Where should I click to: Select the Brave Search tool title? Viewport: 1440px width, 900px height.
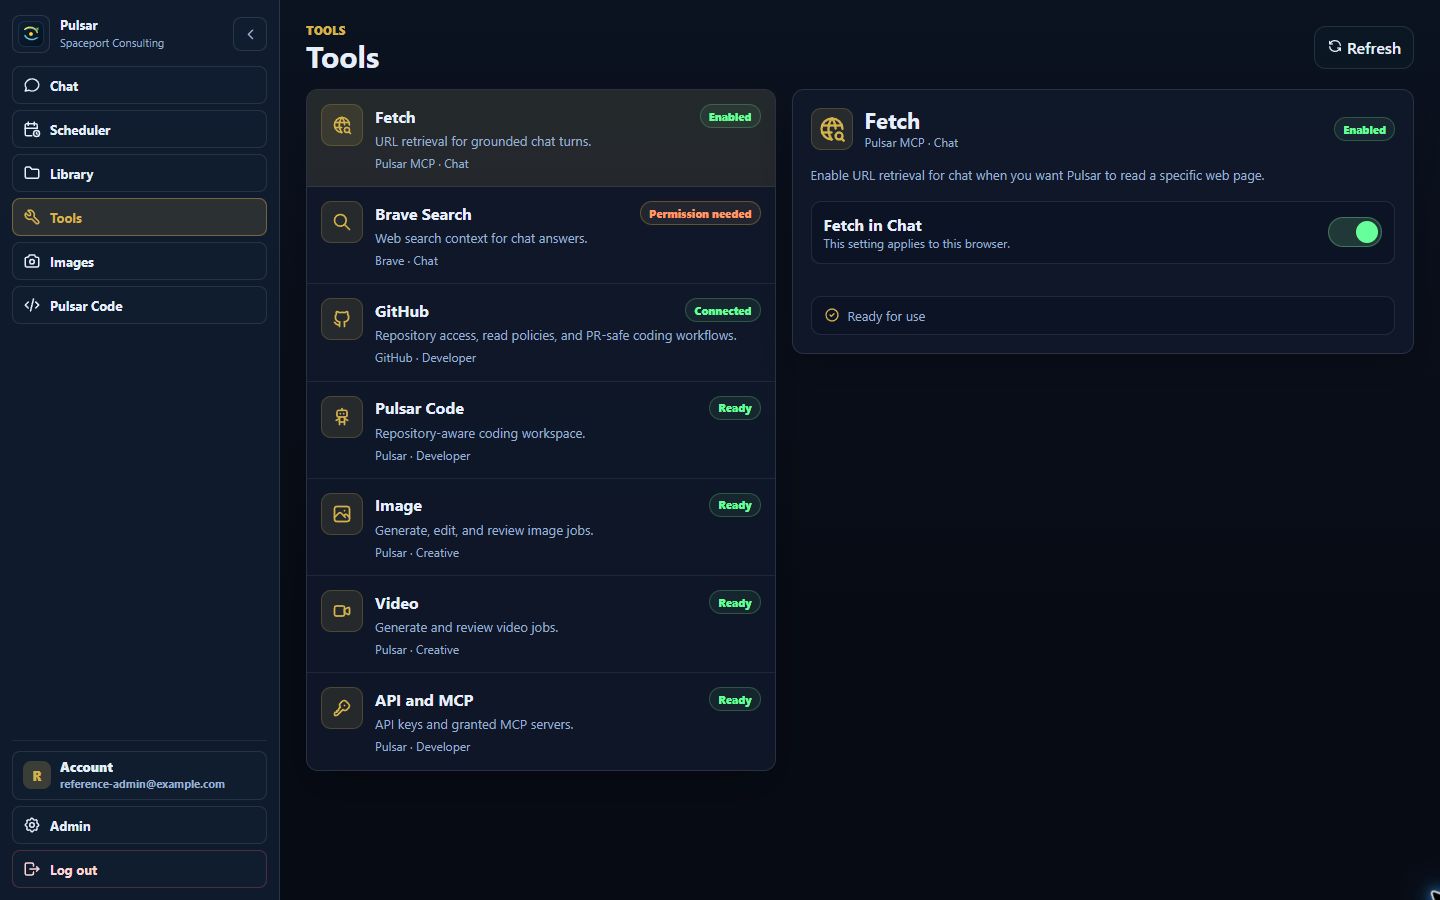pos(423,214)
